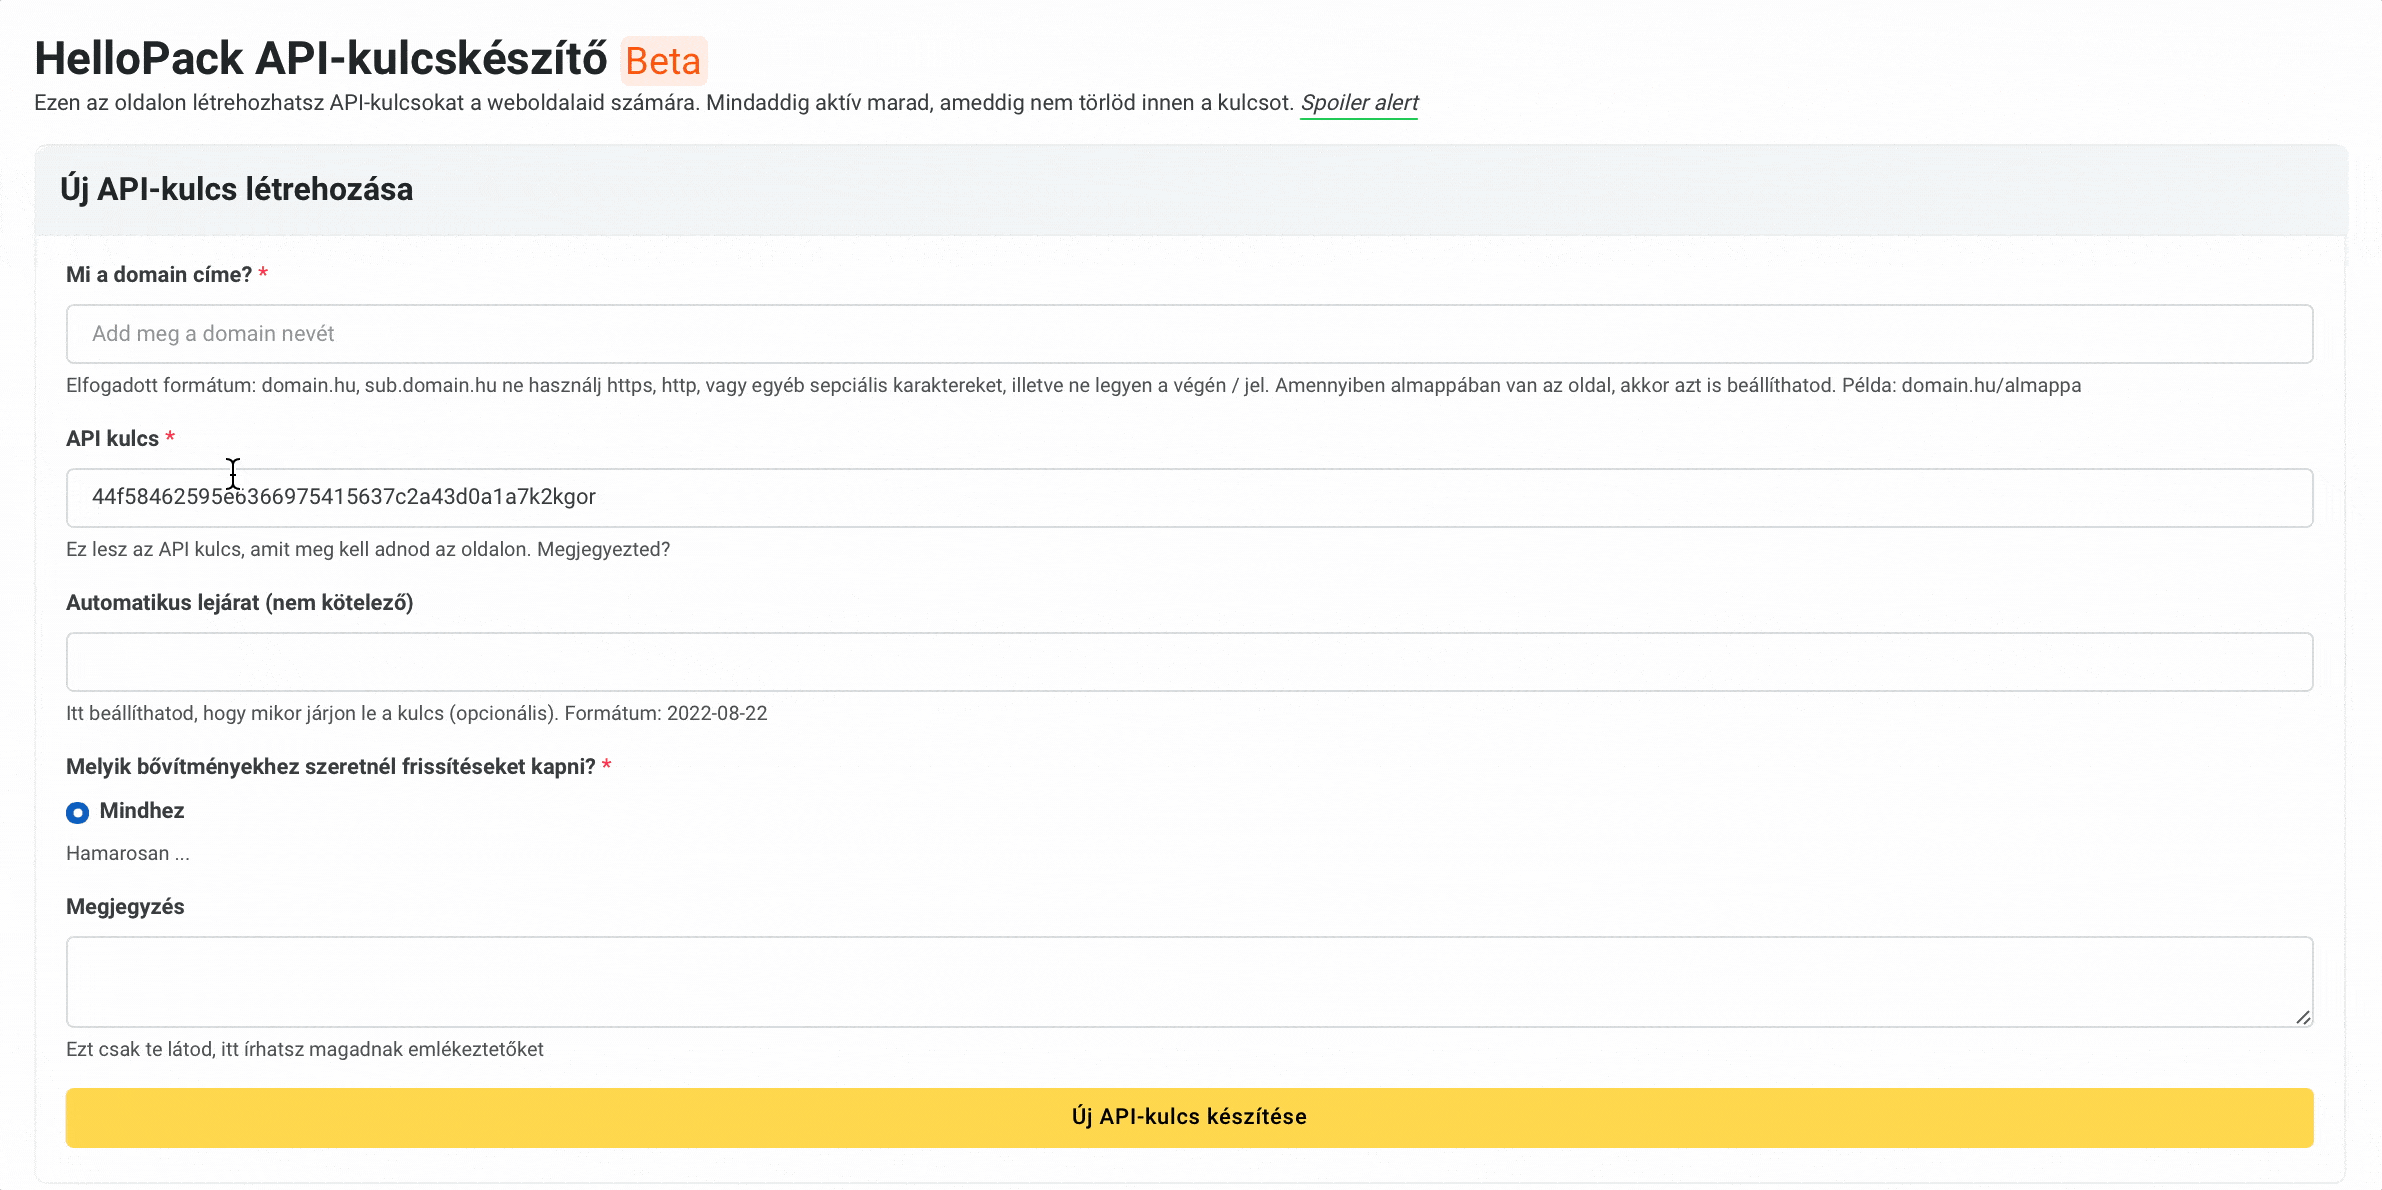
Task: Focus the Automatikus lejárat date field
Action: point(1189,662)
